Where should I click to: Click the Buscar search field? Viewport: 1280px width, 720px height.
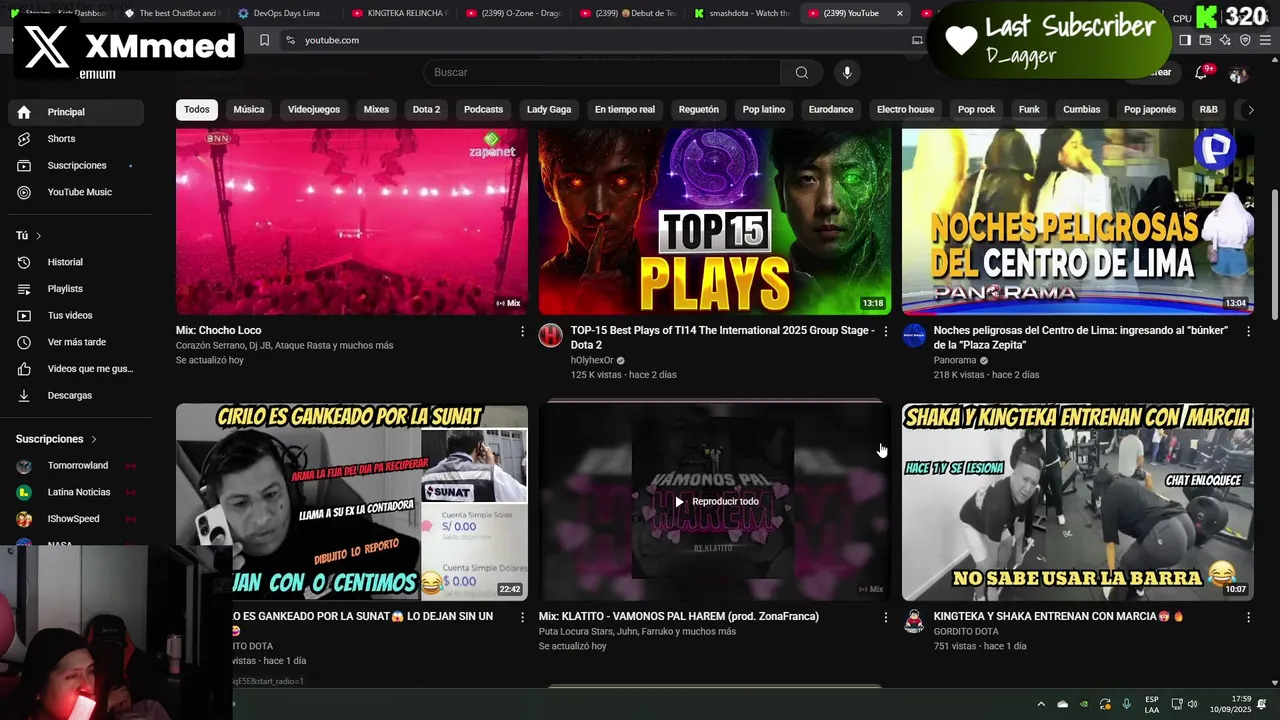[602, 72]
